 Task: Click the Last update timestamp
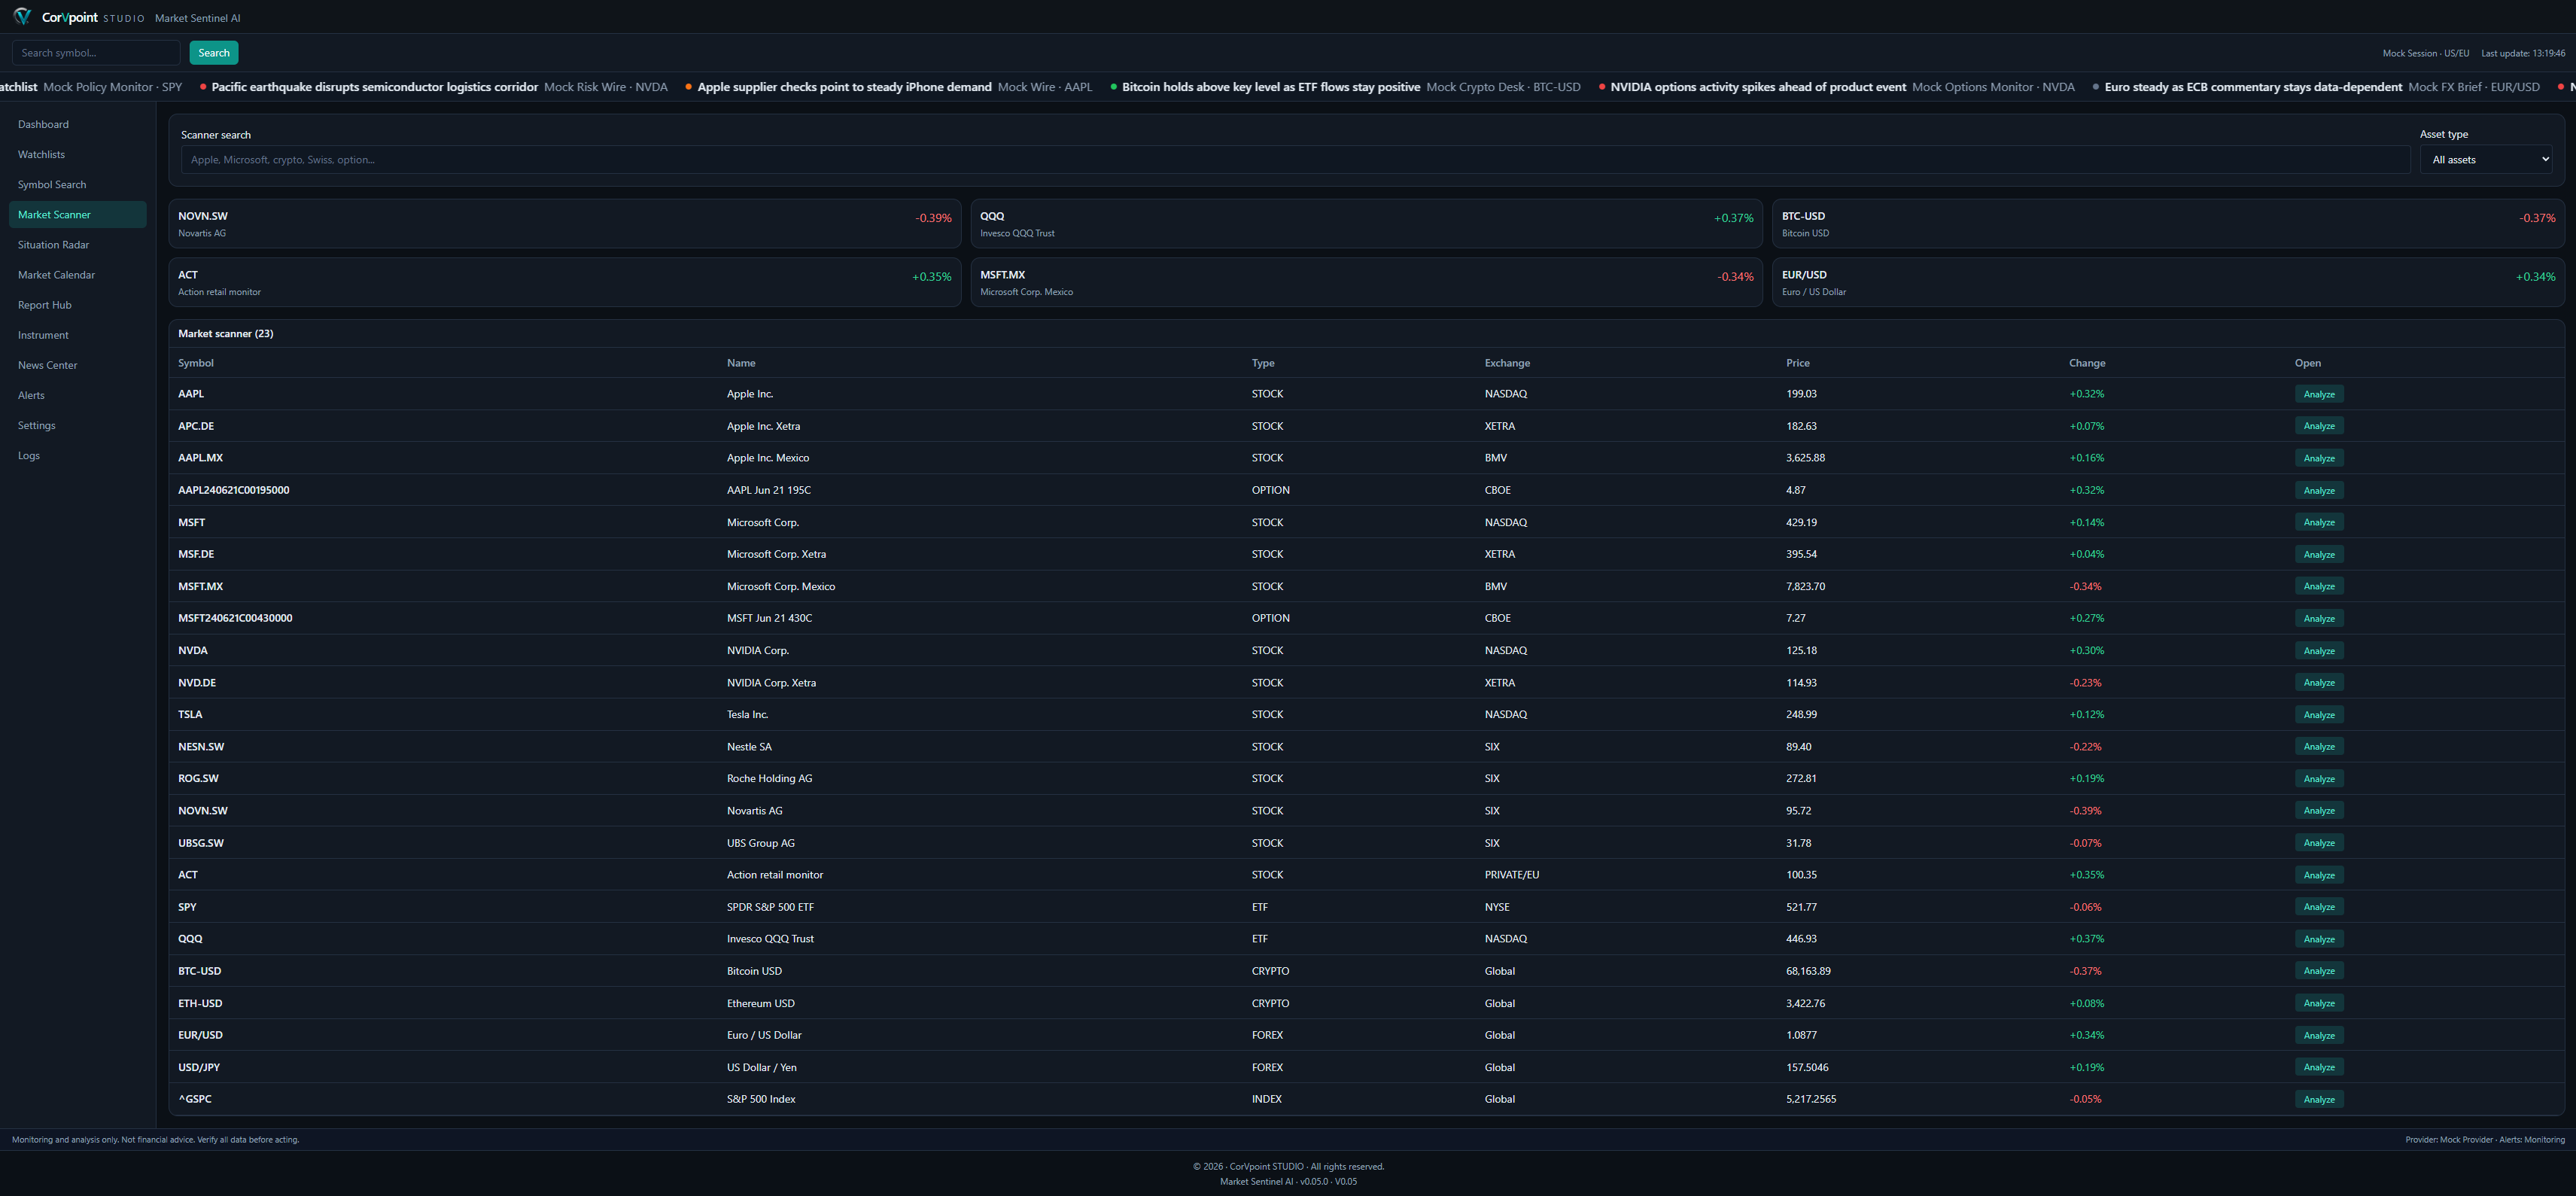coord(2523,53)
